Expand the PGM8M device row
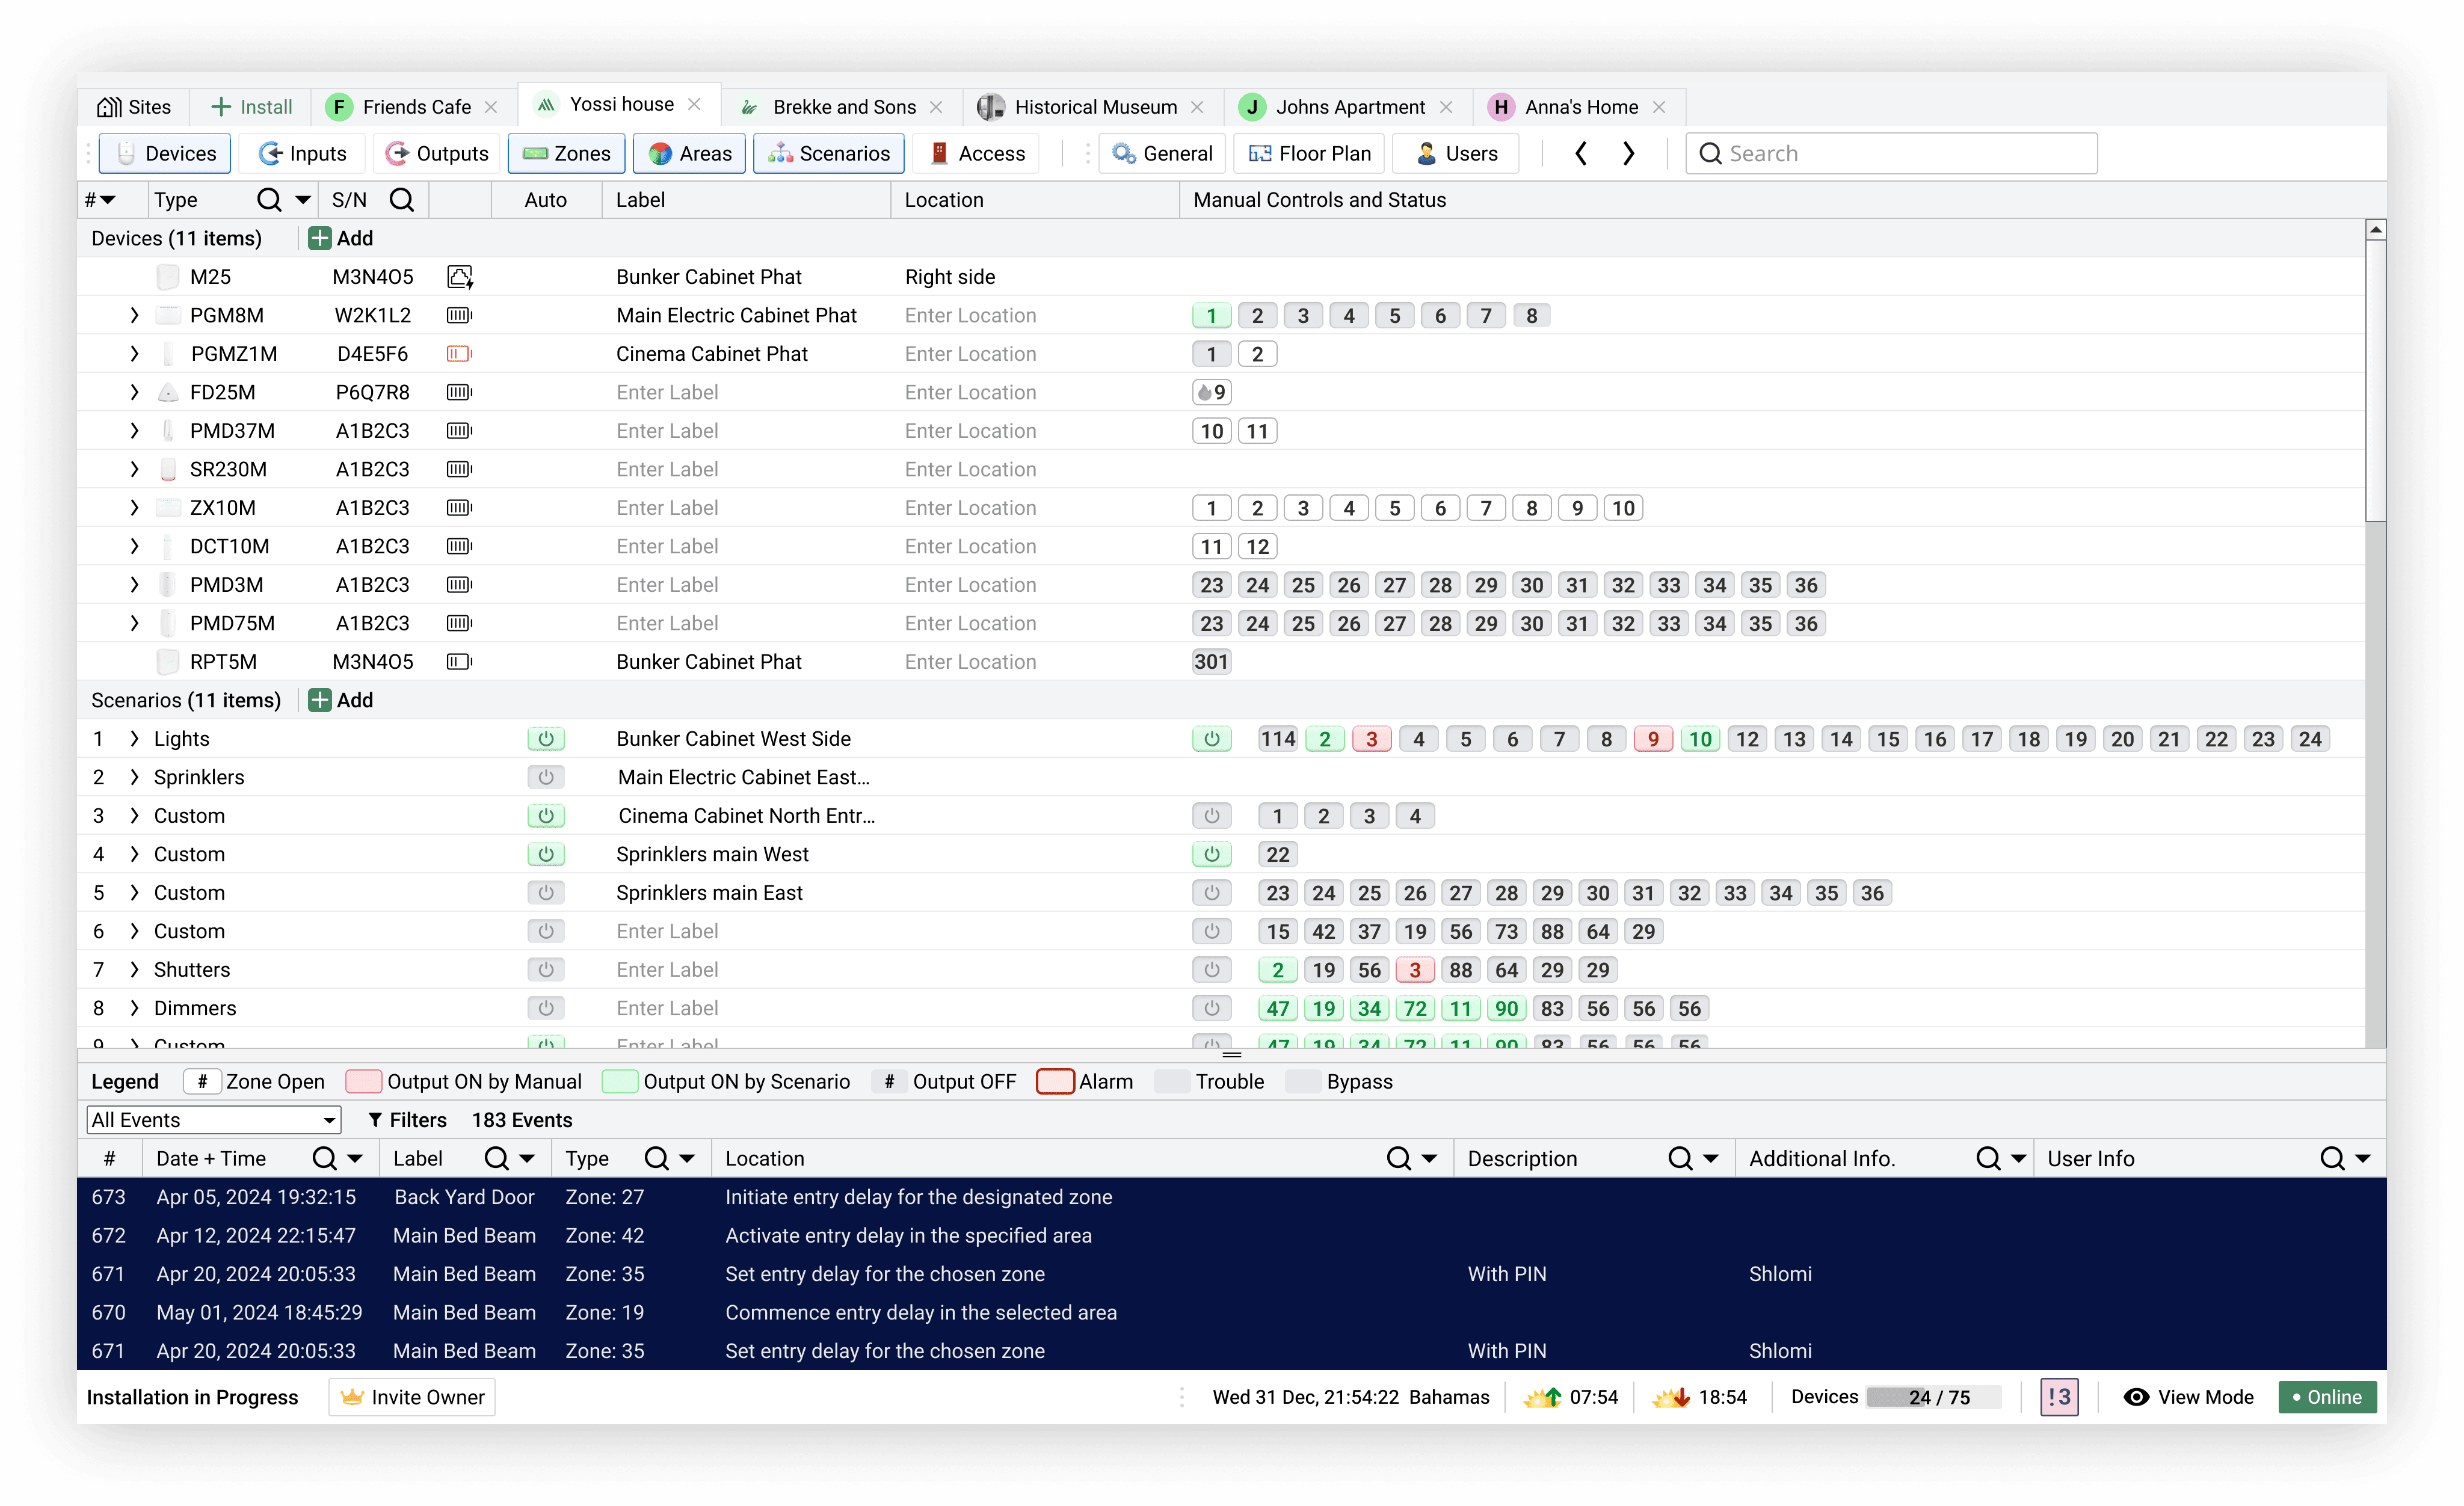 coord(134,316)
